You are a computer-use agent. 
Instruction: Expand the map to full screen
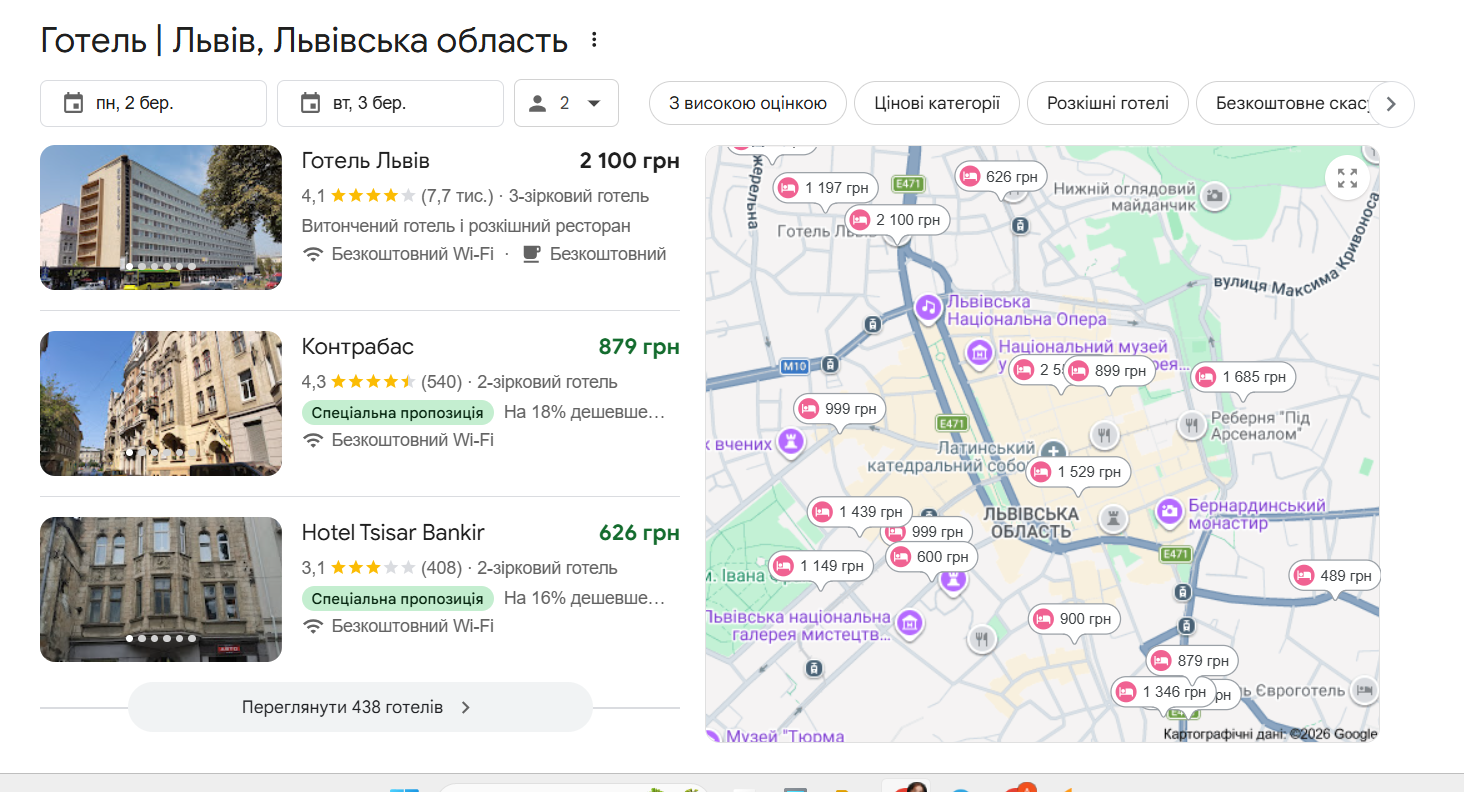(1347, 178)
